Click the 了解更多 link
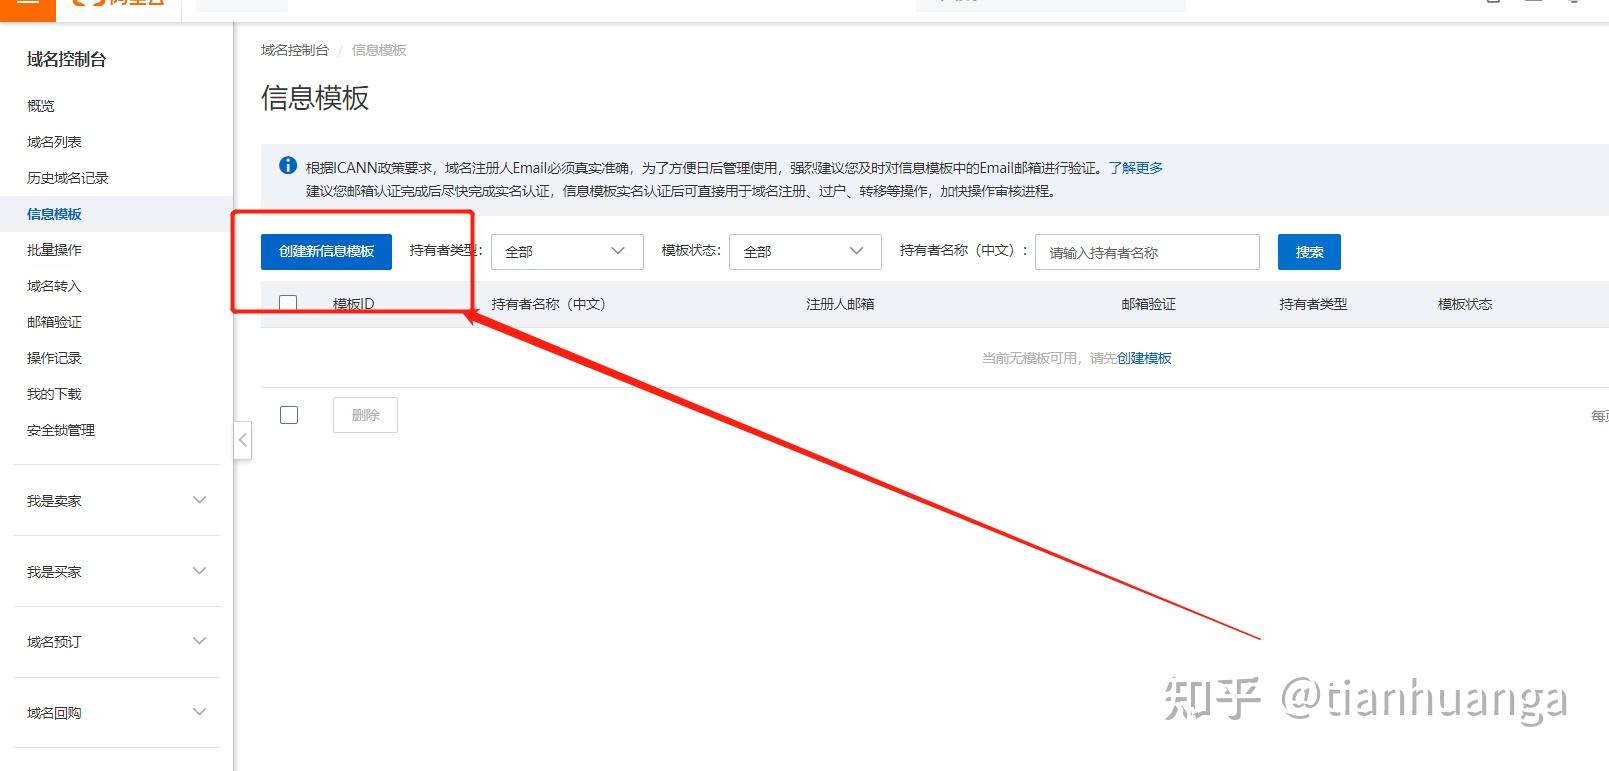This screenshot has height=771, width=1609. point(1135,168)
